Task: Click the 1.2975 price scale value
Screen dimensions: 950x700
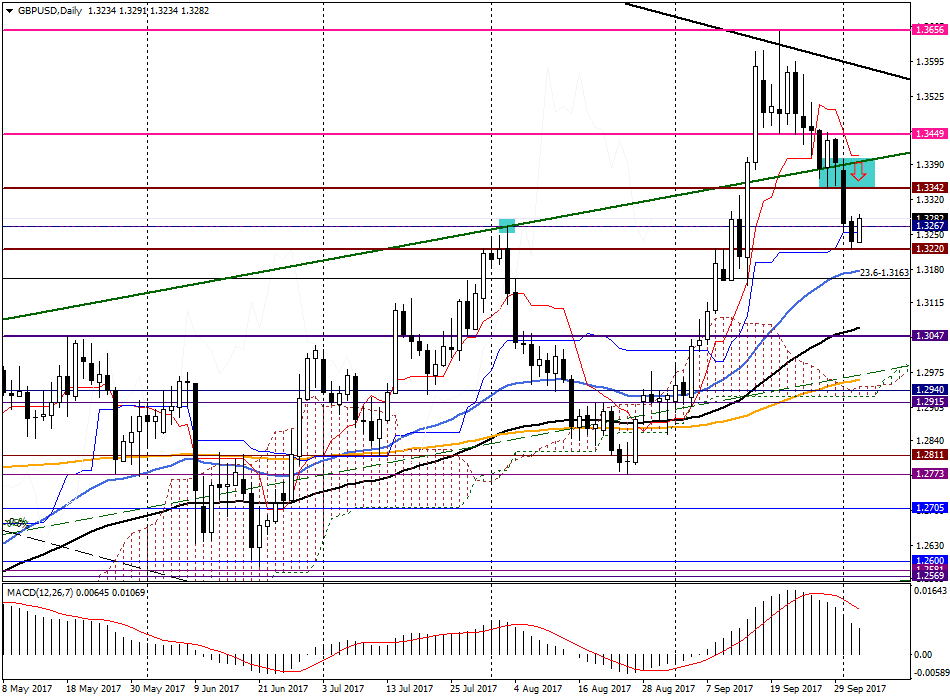Action: coord(929,373)
